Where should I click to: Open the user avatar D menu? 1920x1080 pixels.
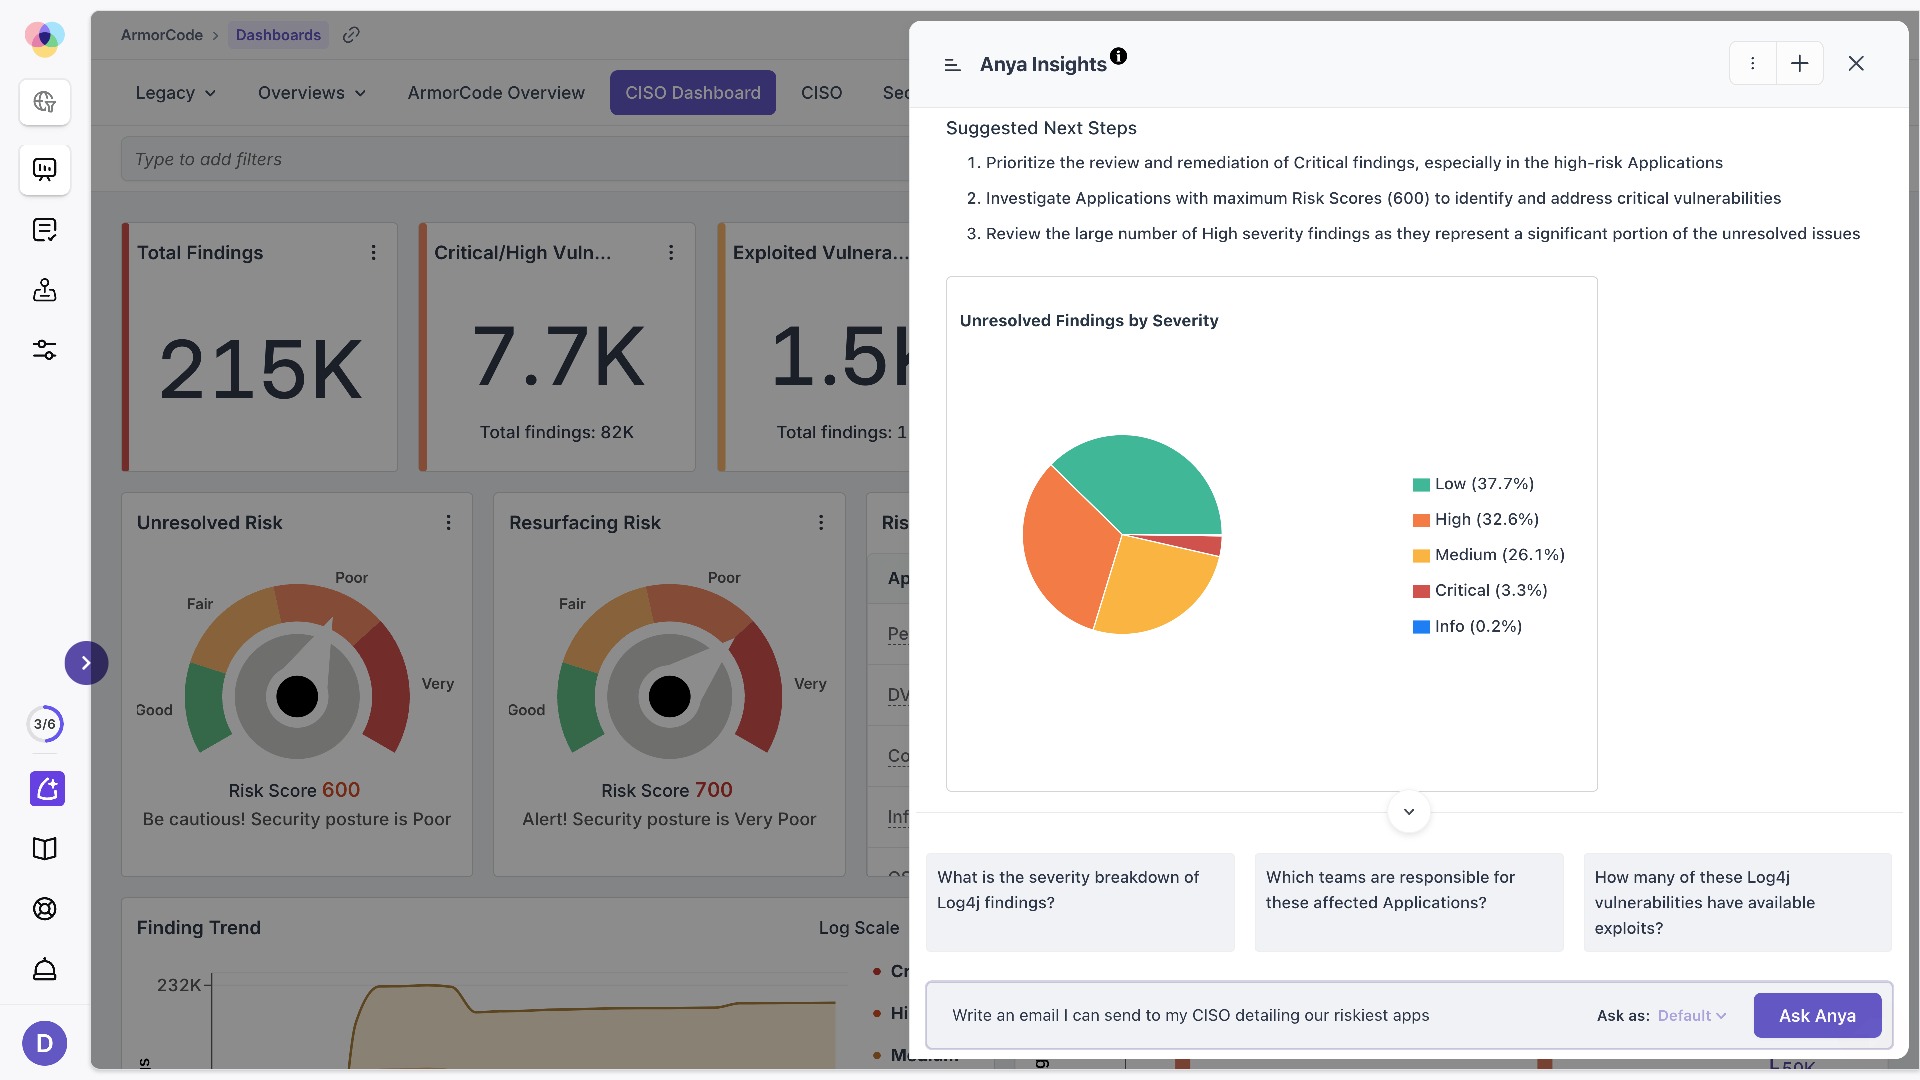[45, 1043]
